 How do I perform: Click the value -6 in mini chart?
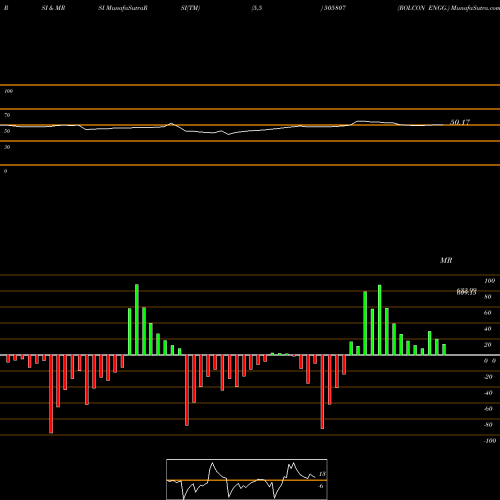(321, 486)
